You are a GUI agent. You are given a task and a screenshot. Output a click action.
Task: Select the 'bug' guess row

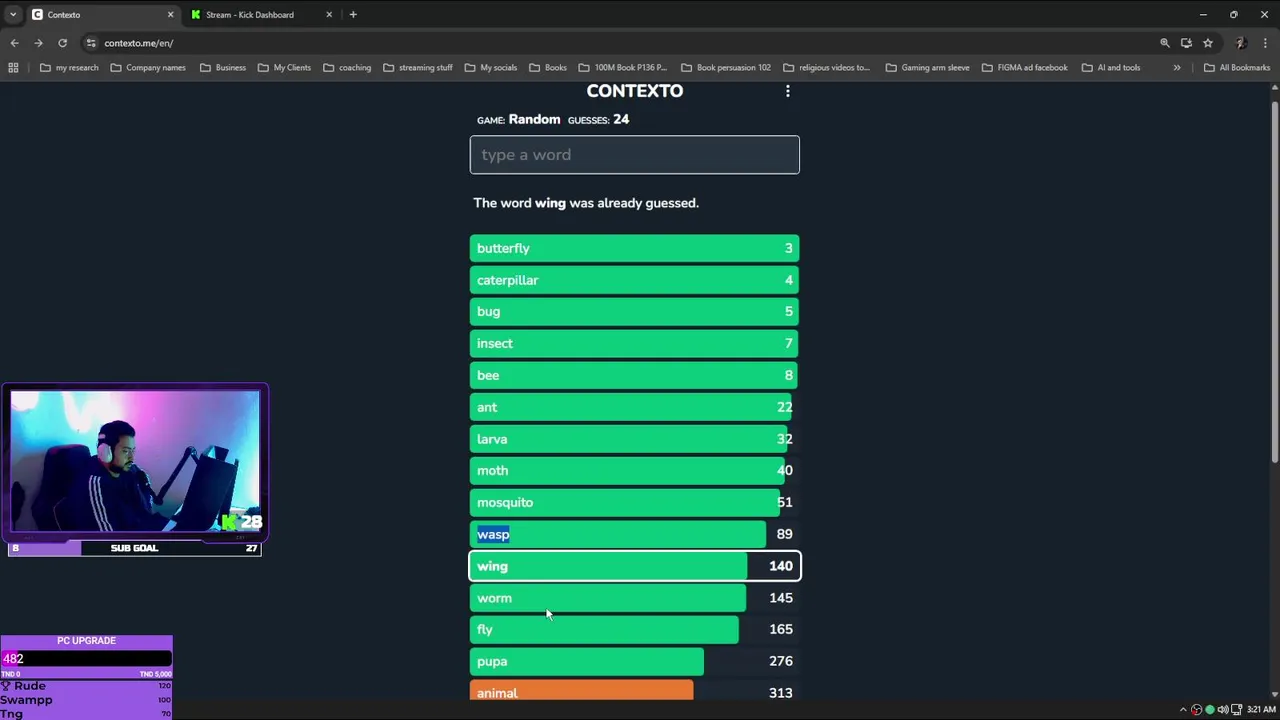pos(635,312)
